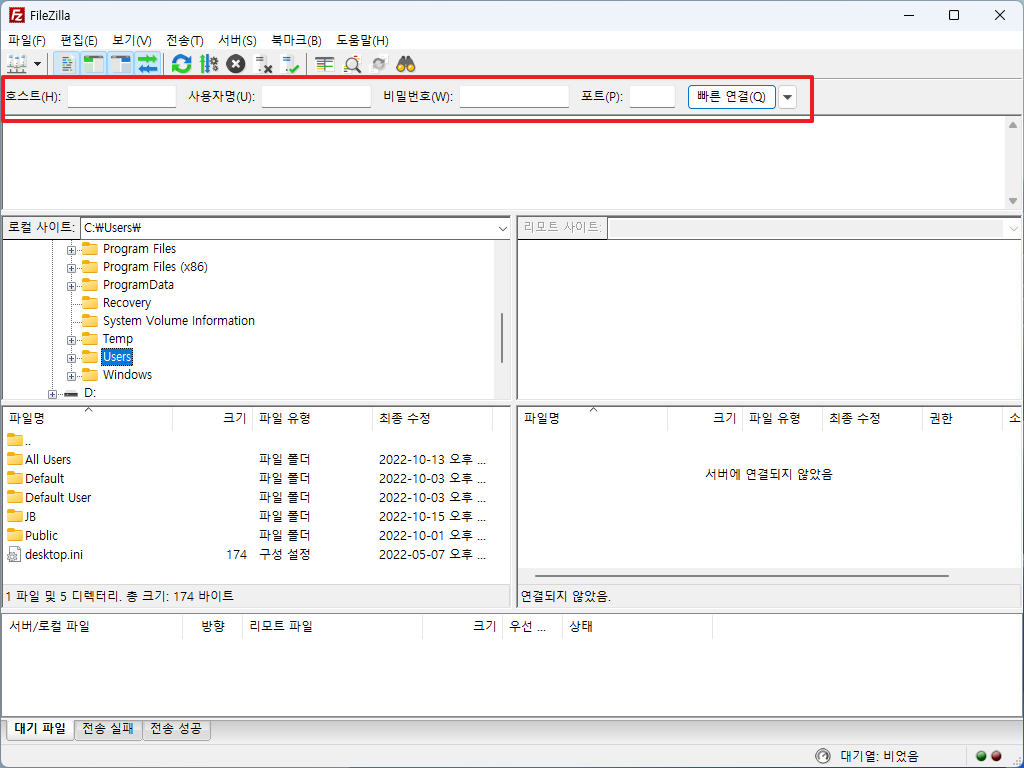Click the green activity indicator light
This screenshot has height=768, width=1024.
(x=981, y=756)
